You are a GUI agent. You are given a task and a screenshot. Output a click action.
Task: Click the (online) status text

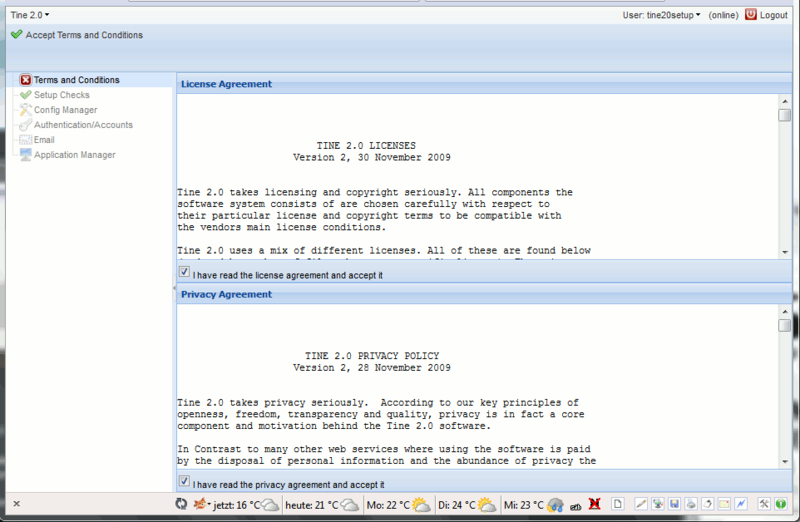coord(723,15)
